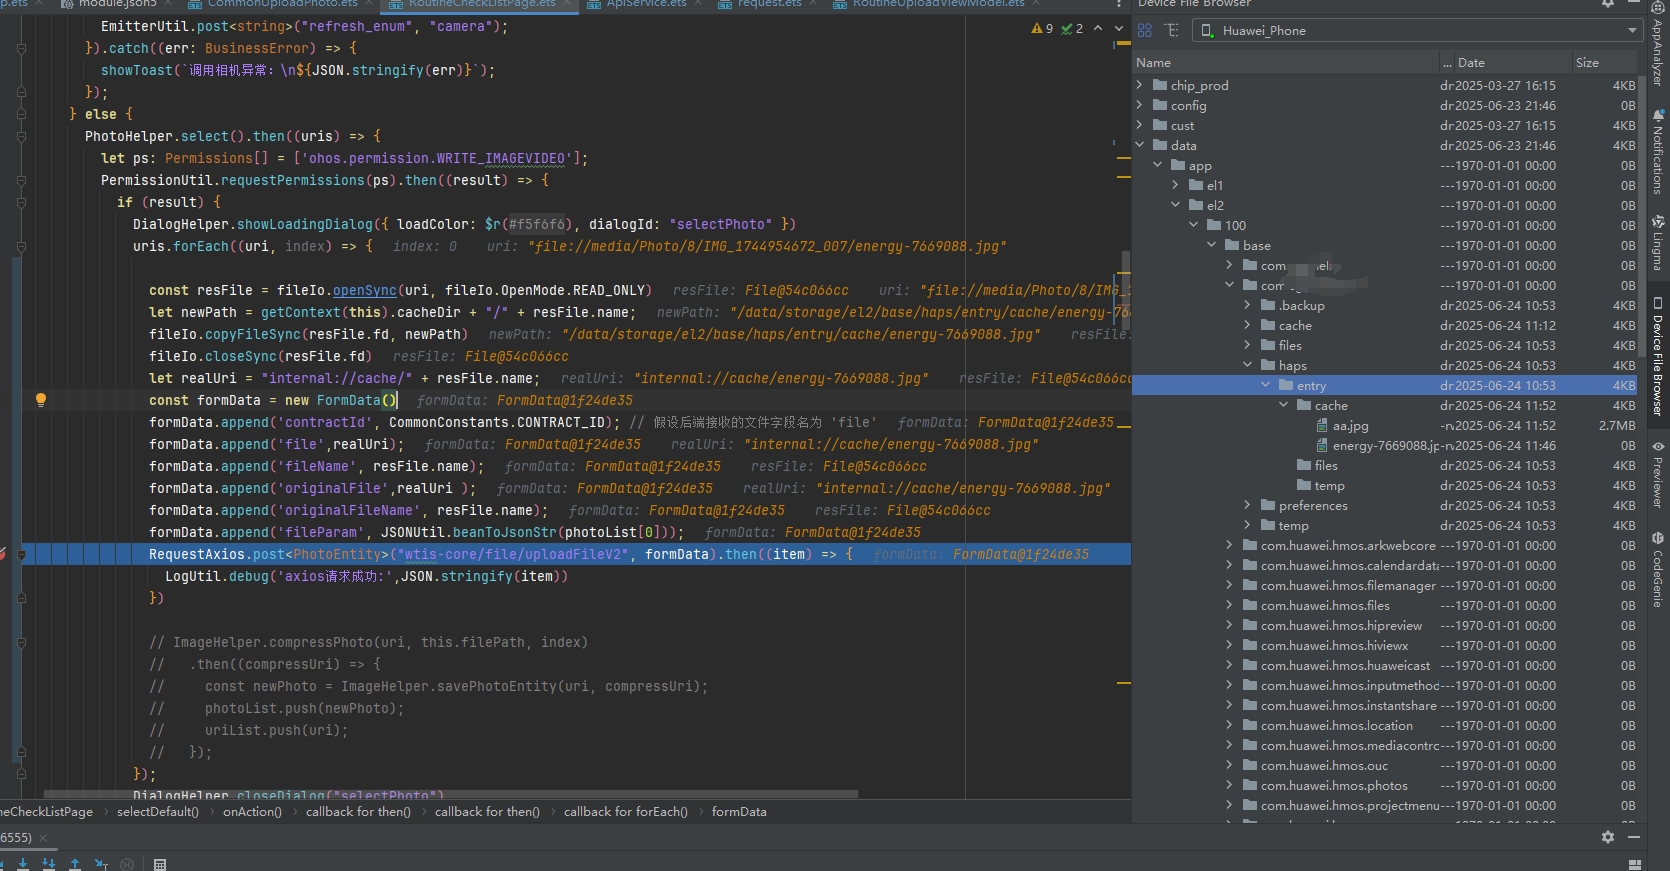The width and height of the screenshot is (1670, 871).
Task: Click the debug layout settings icon
Action: pyautogui.click(x=1635, y=864)
